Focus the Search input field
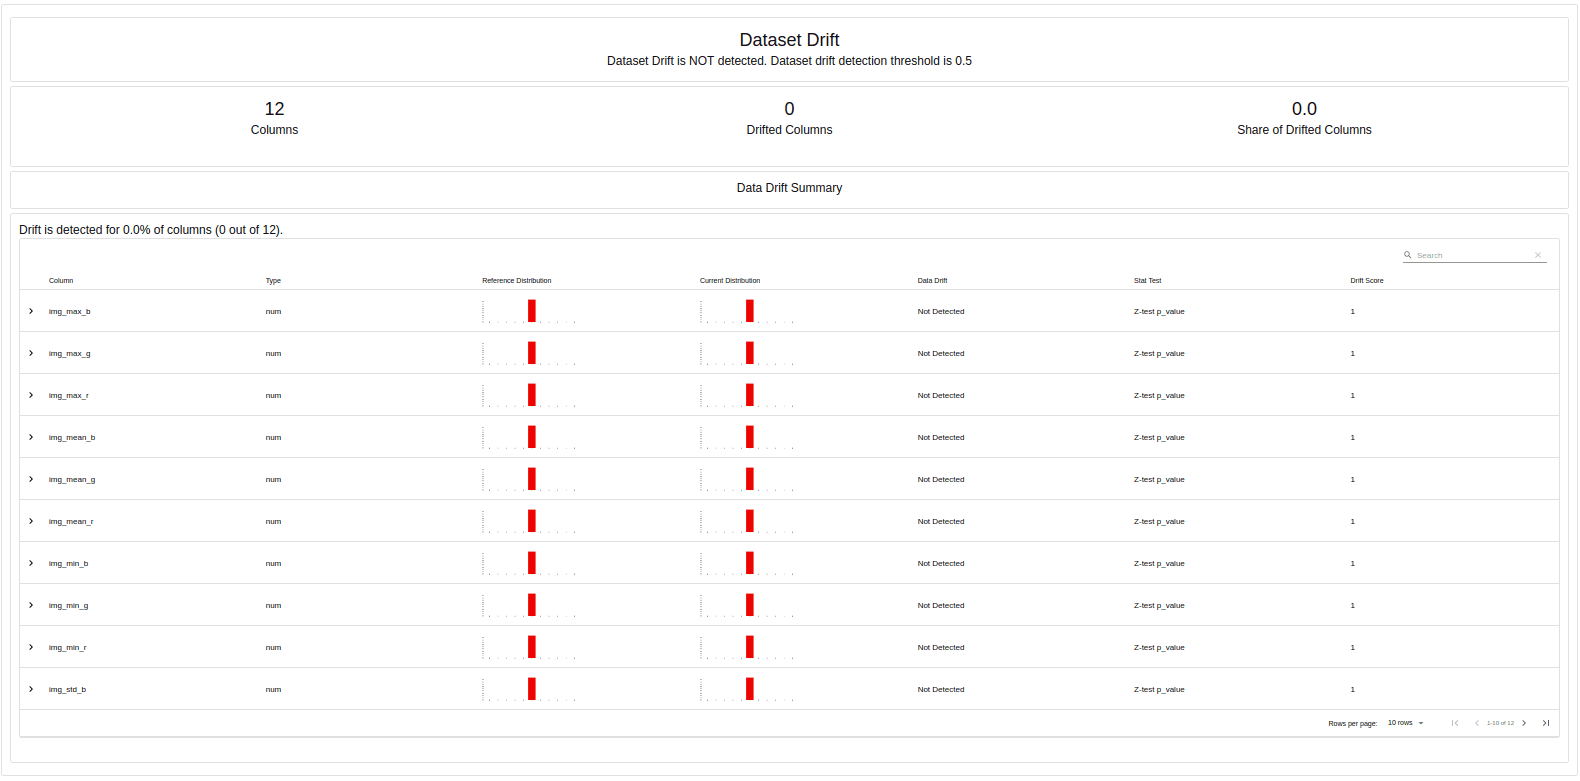1580x781 pixels. coord(1473,255)
